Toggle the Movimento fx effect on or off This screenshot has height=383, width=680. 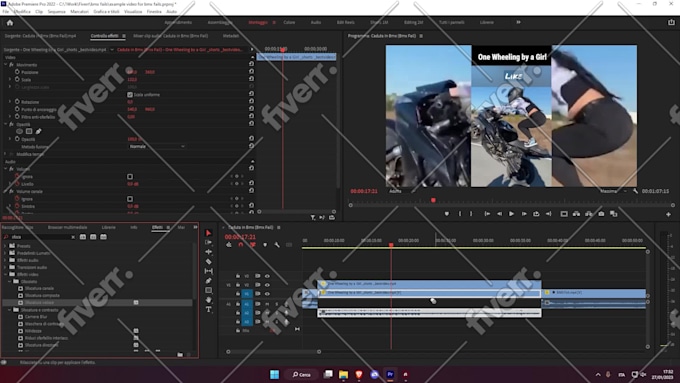(12, 65)
